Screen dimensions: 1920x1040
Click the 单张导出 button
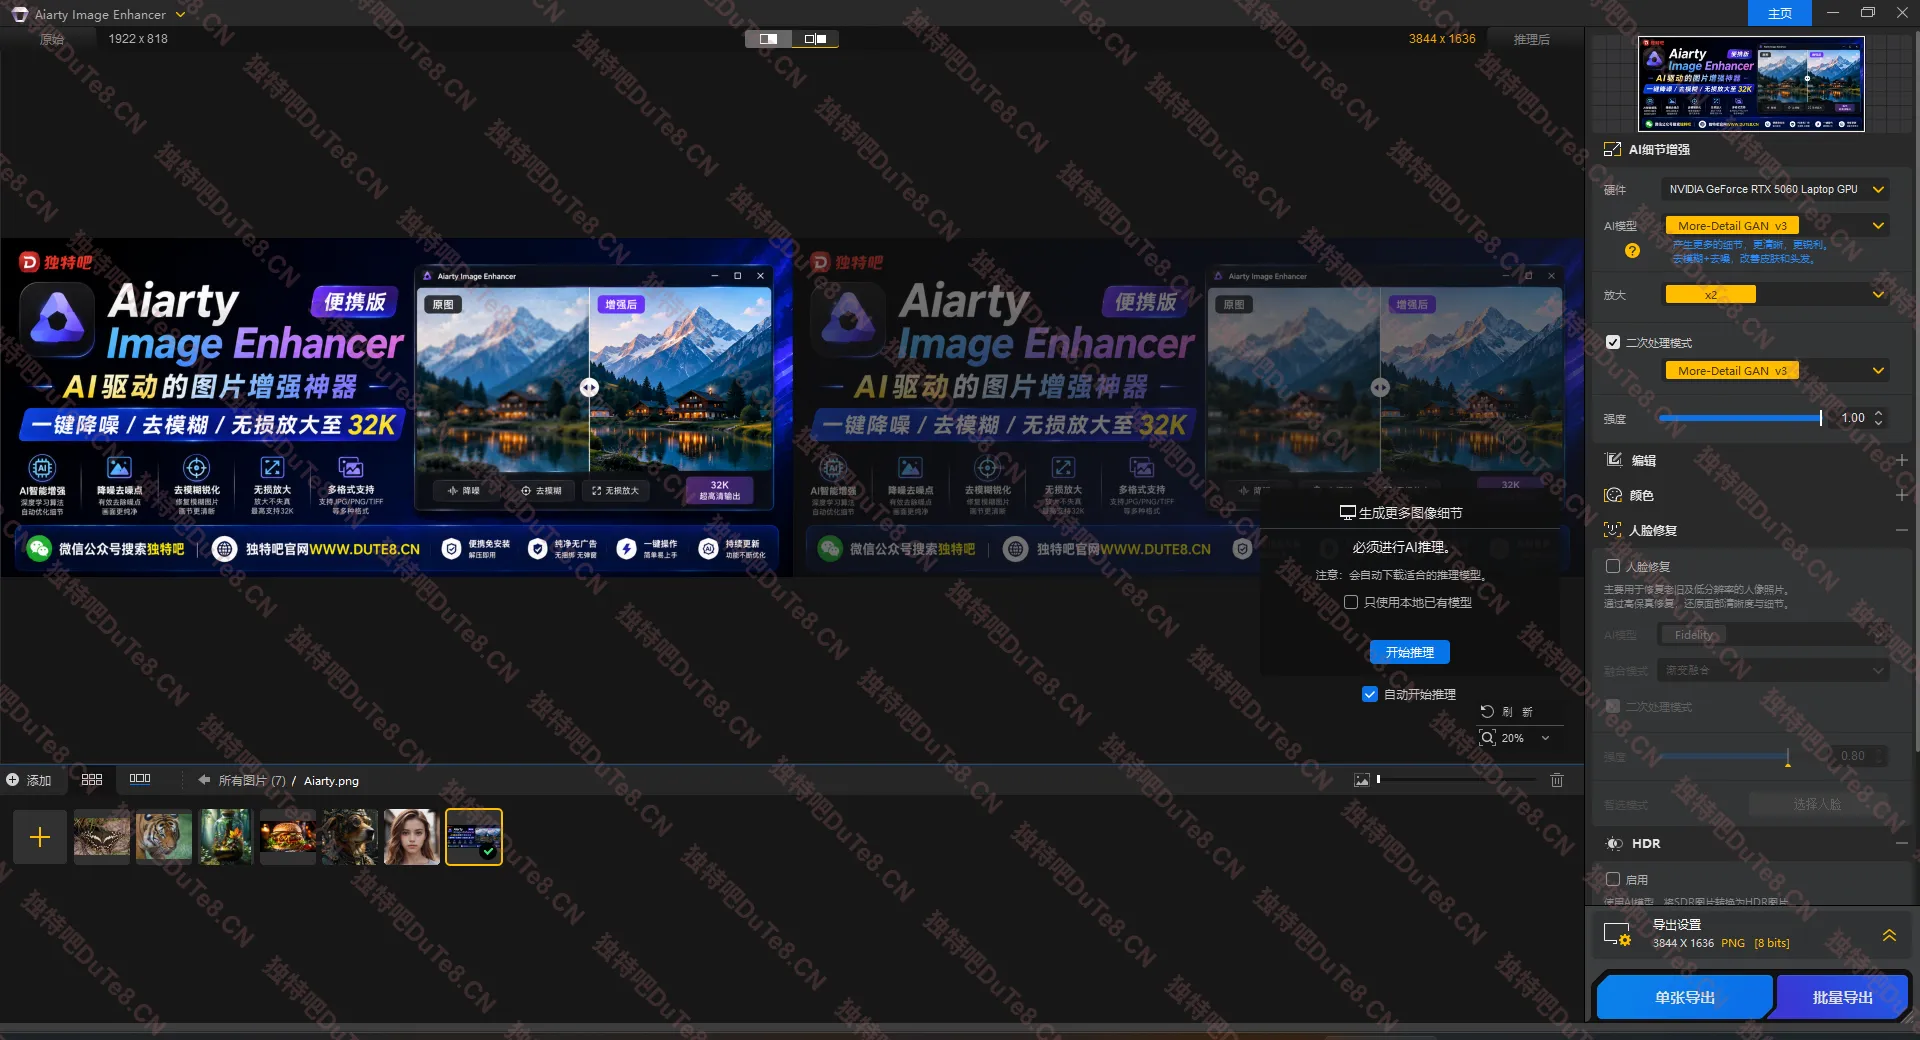click(x=1684, y=997)
